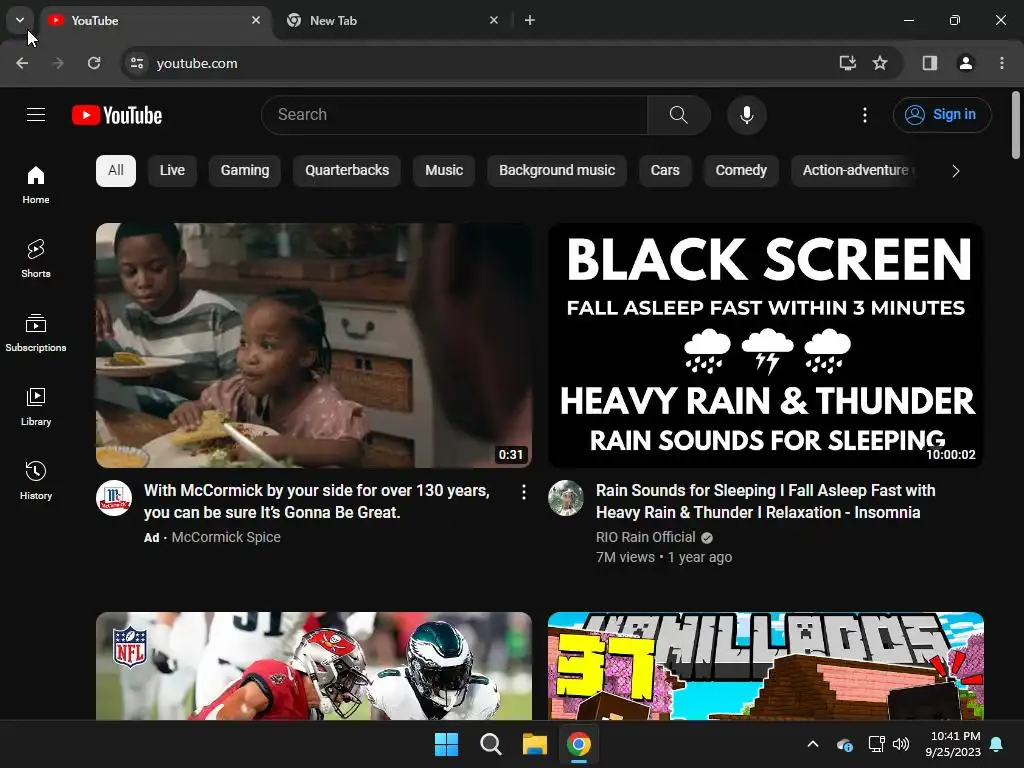
Task: Select the Gaming filter chip
Action: 245,170
